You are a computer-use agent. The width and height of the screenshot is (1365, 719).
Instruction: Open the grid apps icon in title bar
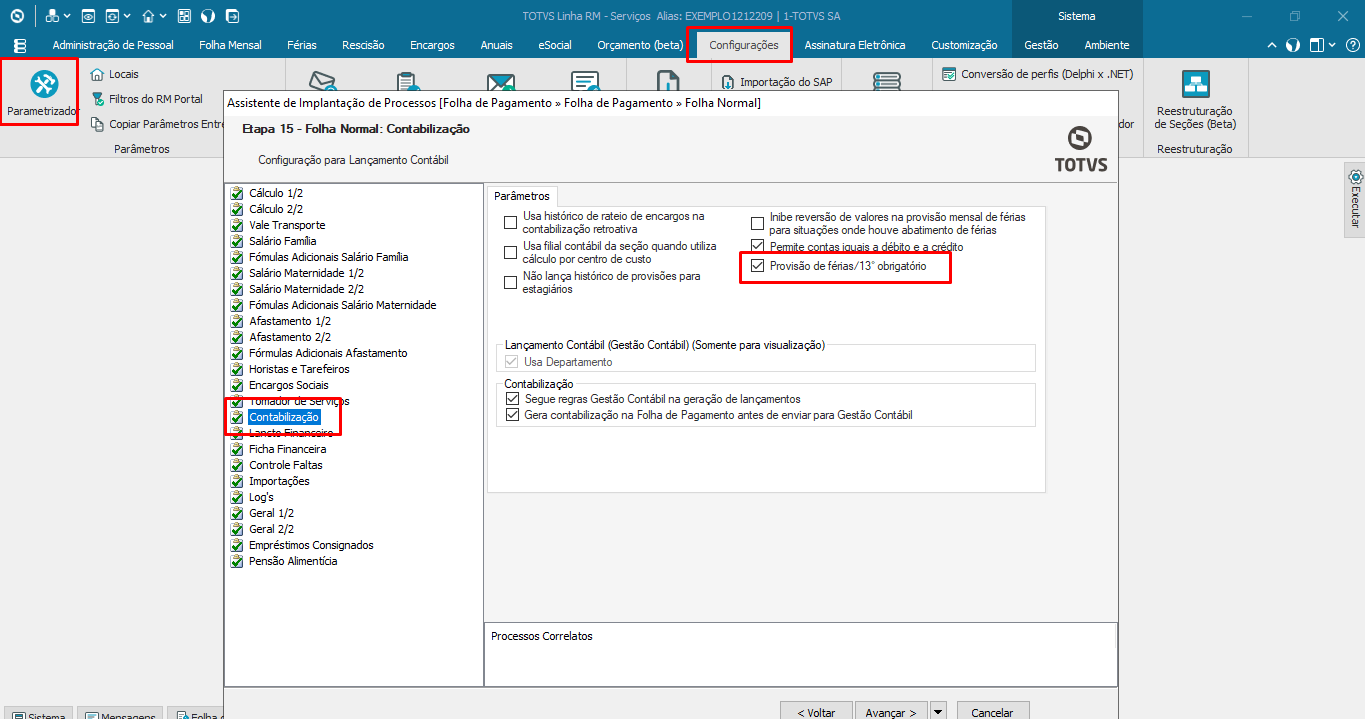tap(184, 16)
